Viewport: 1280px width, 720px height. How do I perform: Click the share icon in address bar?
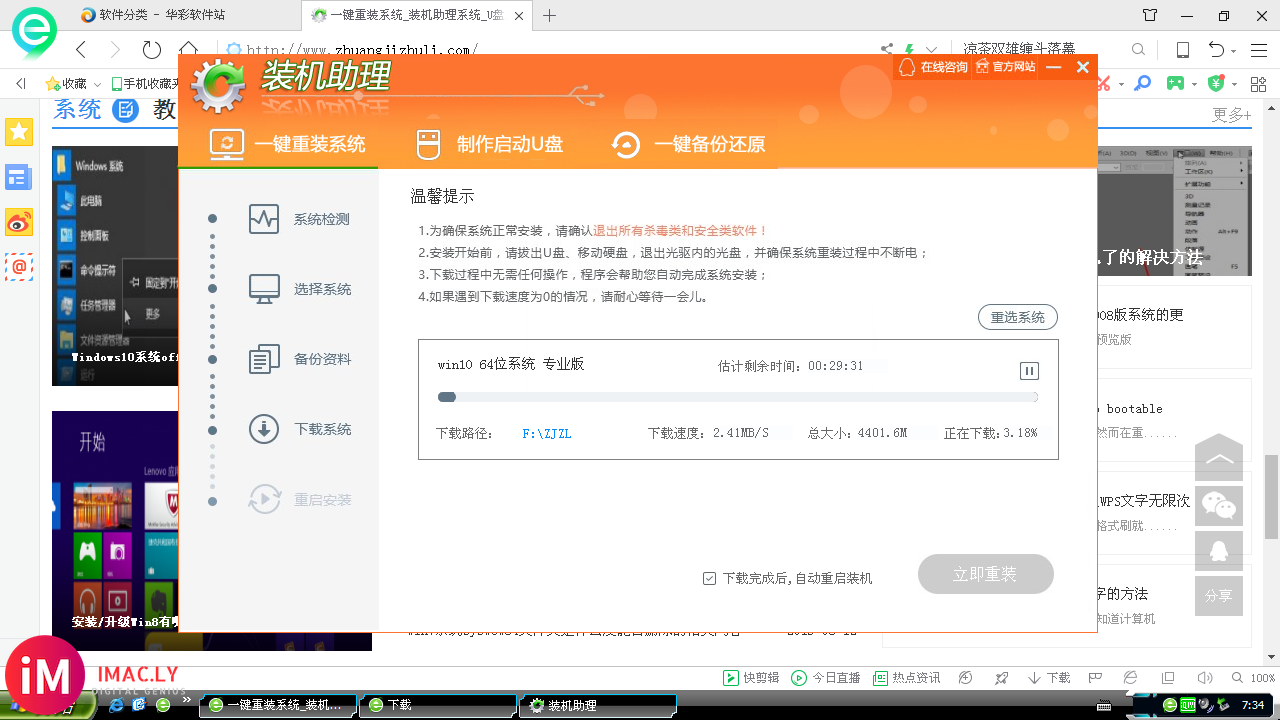pyautogui.click(x=886, y=49)
